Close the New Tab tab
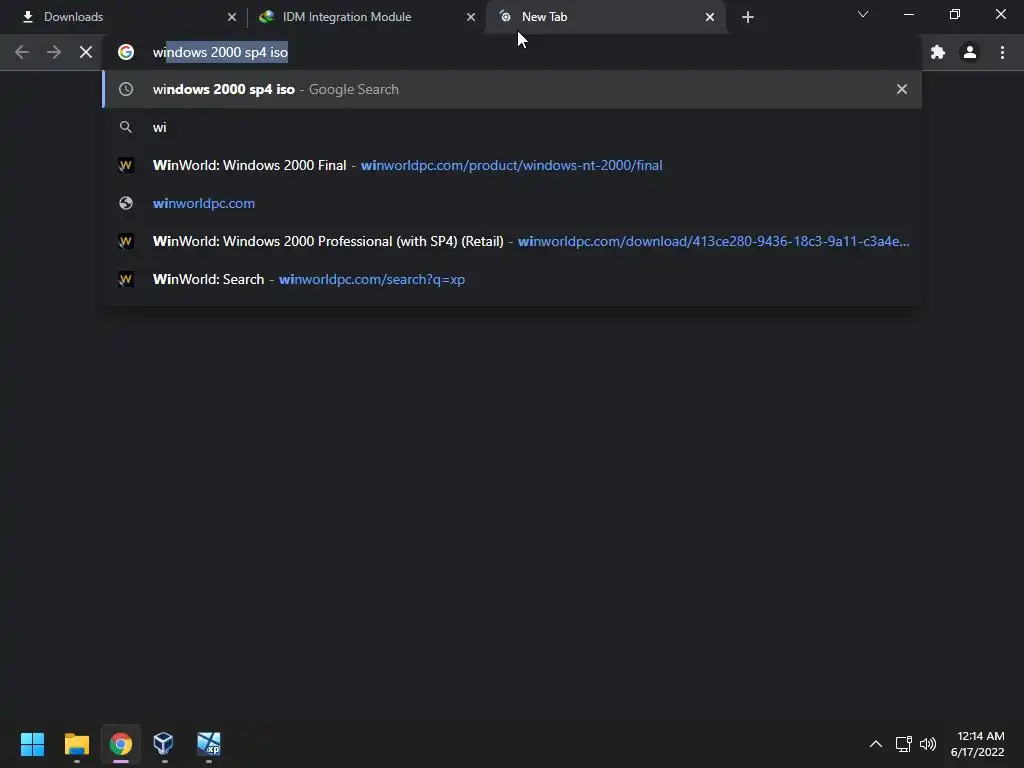Image resolution: width=1024 pixels, height=768 pixels. [710, 17]
